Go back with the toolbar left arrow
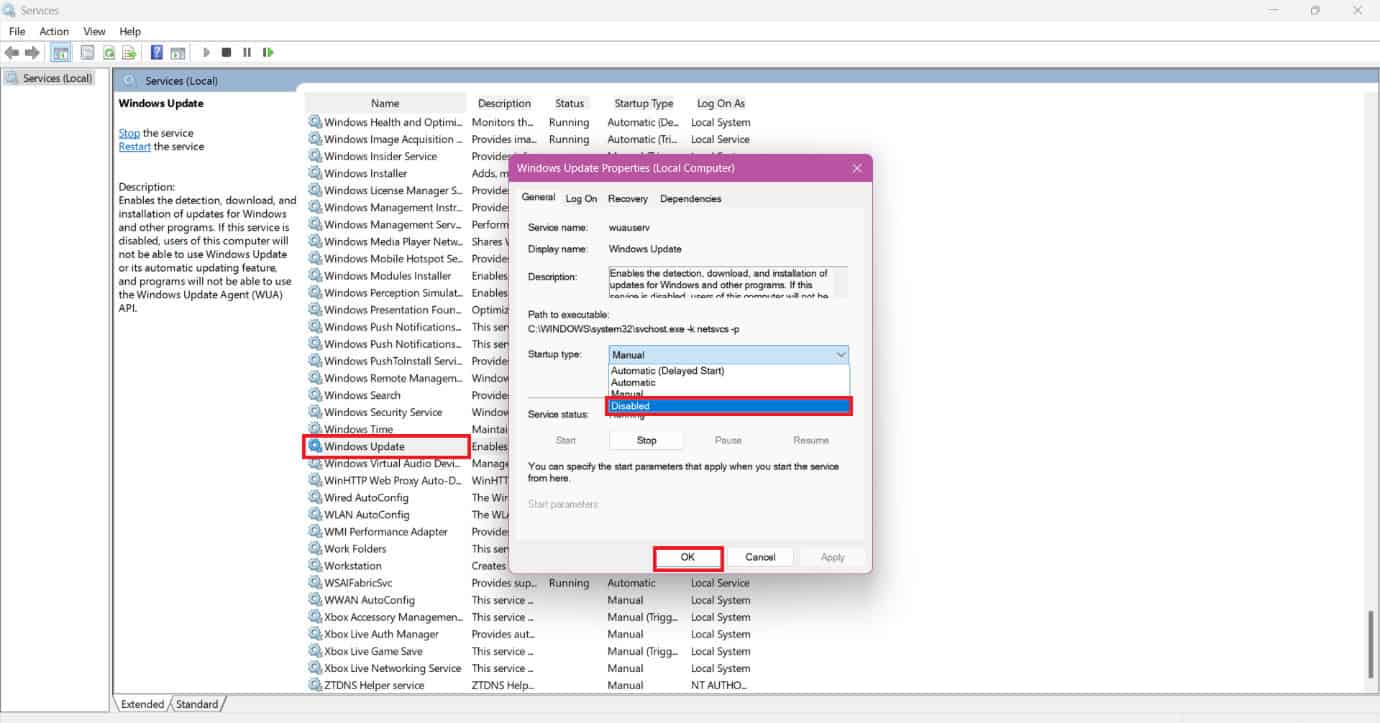Viewport: 1380px width, 723px height. click(x=12, y=53)
